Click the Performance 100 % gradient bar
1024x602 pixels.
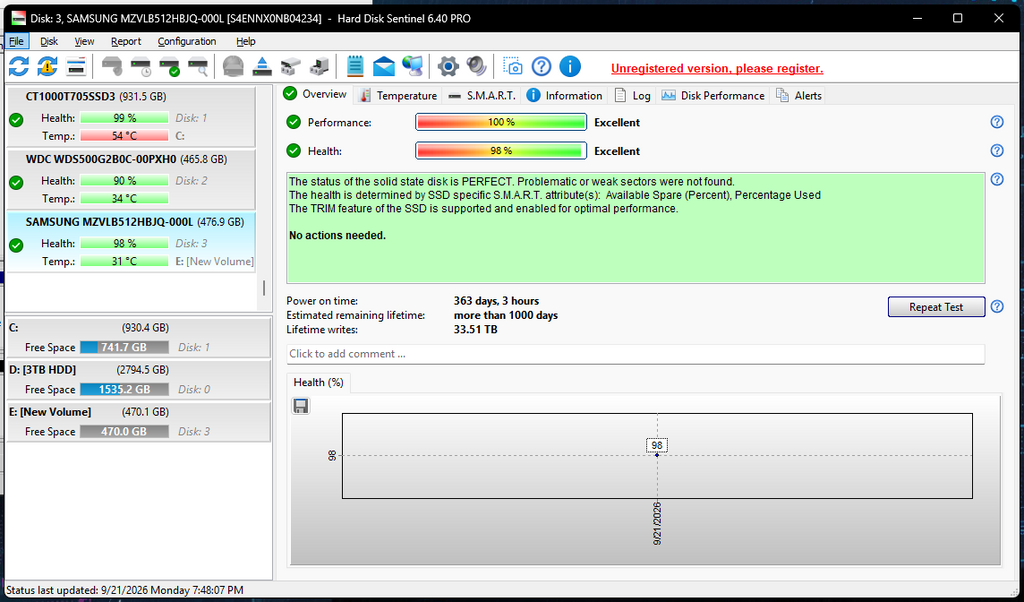coord(501,122)
